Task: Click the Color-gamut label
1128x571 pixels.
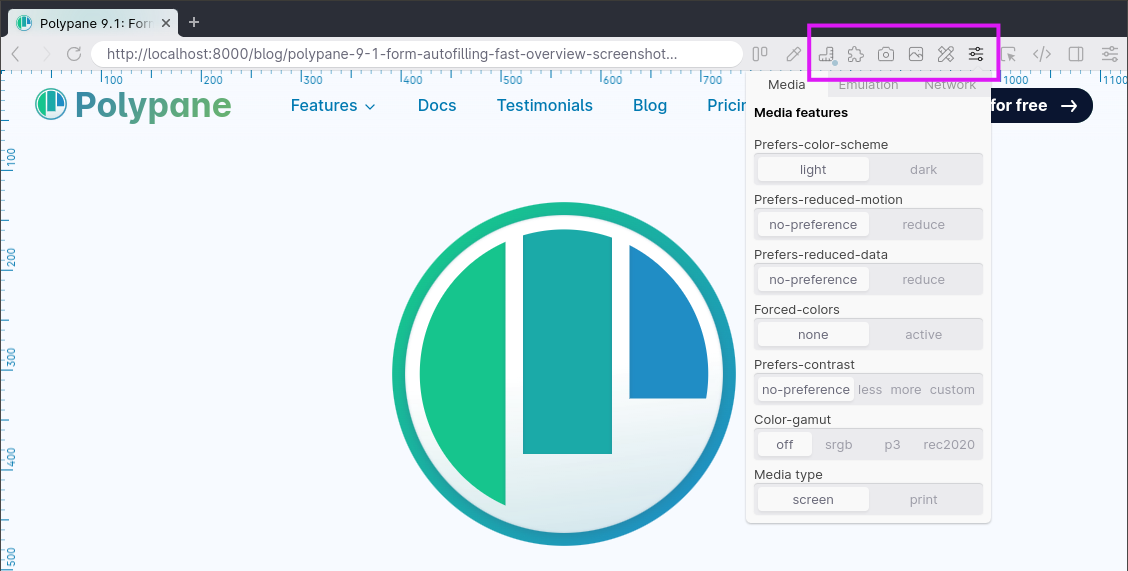Action: [793, 420]
